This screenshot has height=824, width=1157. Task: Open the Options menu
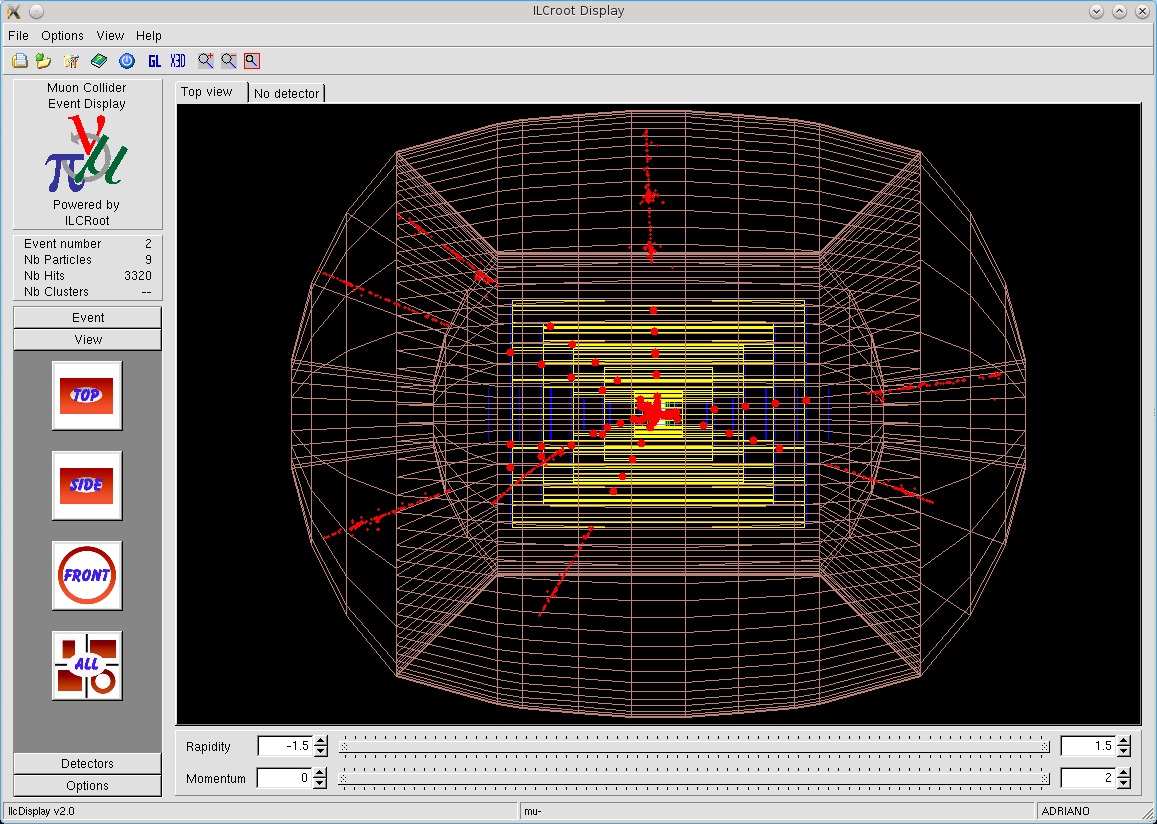coord(62,35)
